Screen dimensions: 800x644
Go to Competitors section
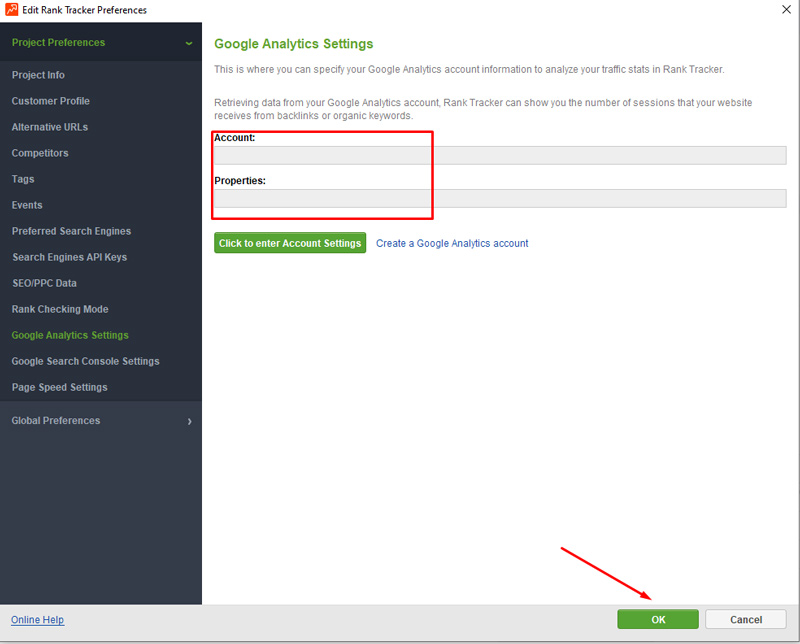(40, 153)
